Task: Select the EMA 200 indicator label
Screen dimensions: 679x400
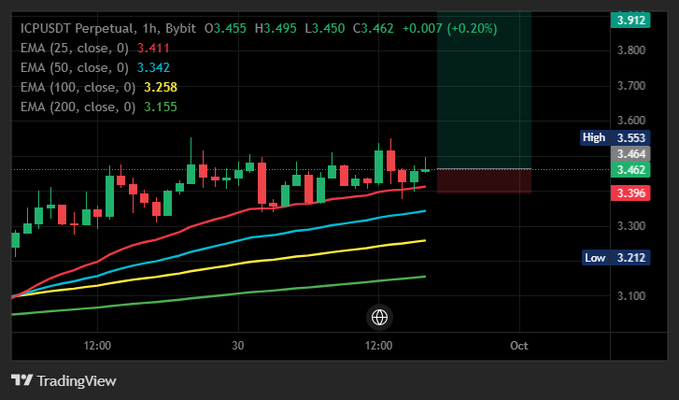Action: [78, 106]
